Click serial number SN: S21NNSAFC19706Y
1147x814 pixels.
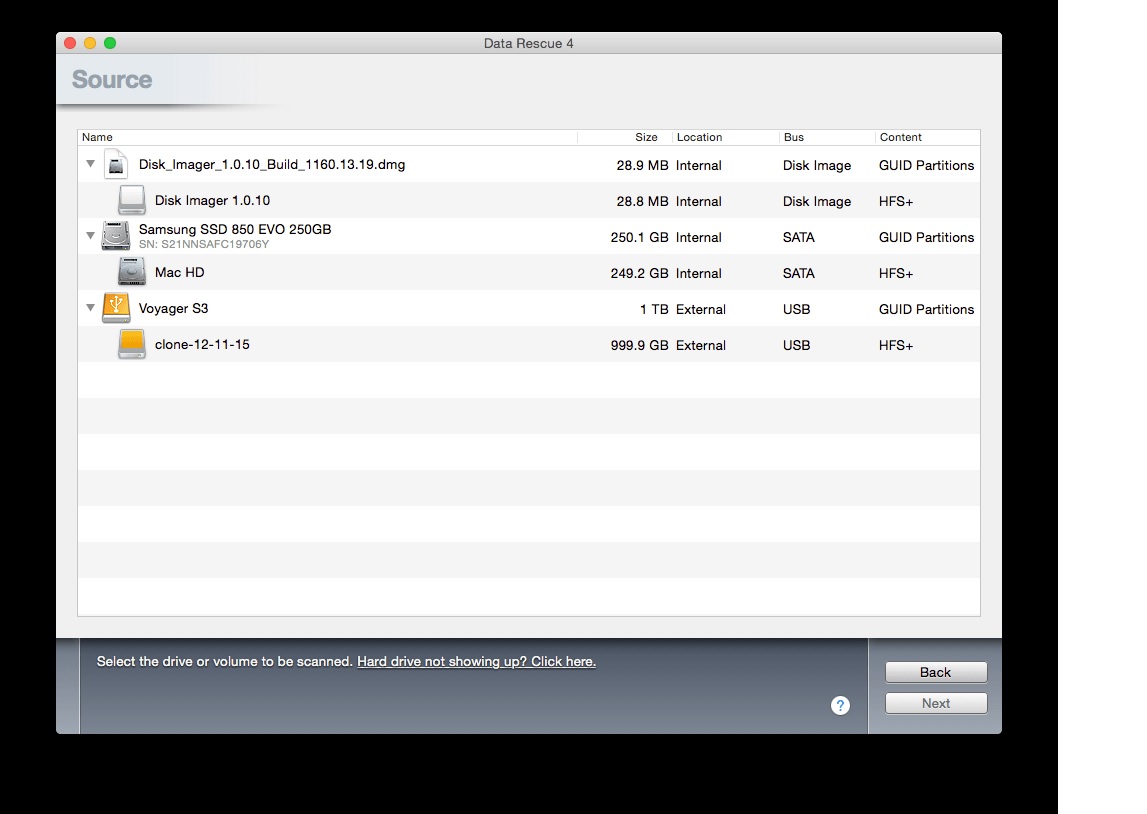204,244
